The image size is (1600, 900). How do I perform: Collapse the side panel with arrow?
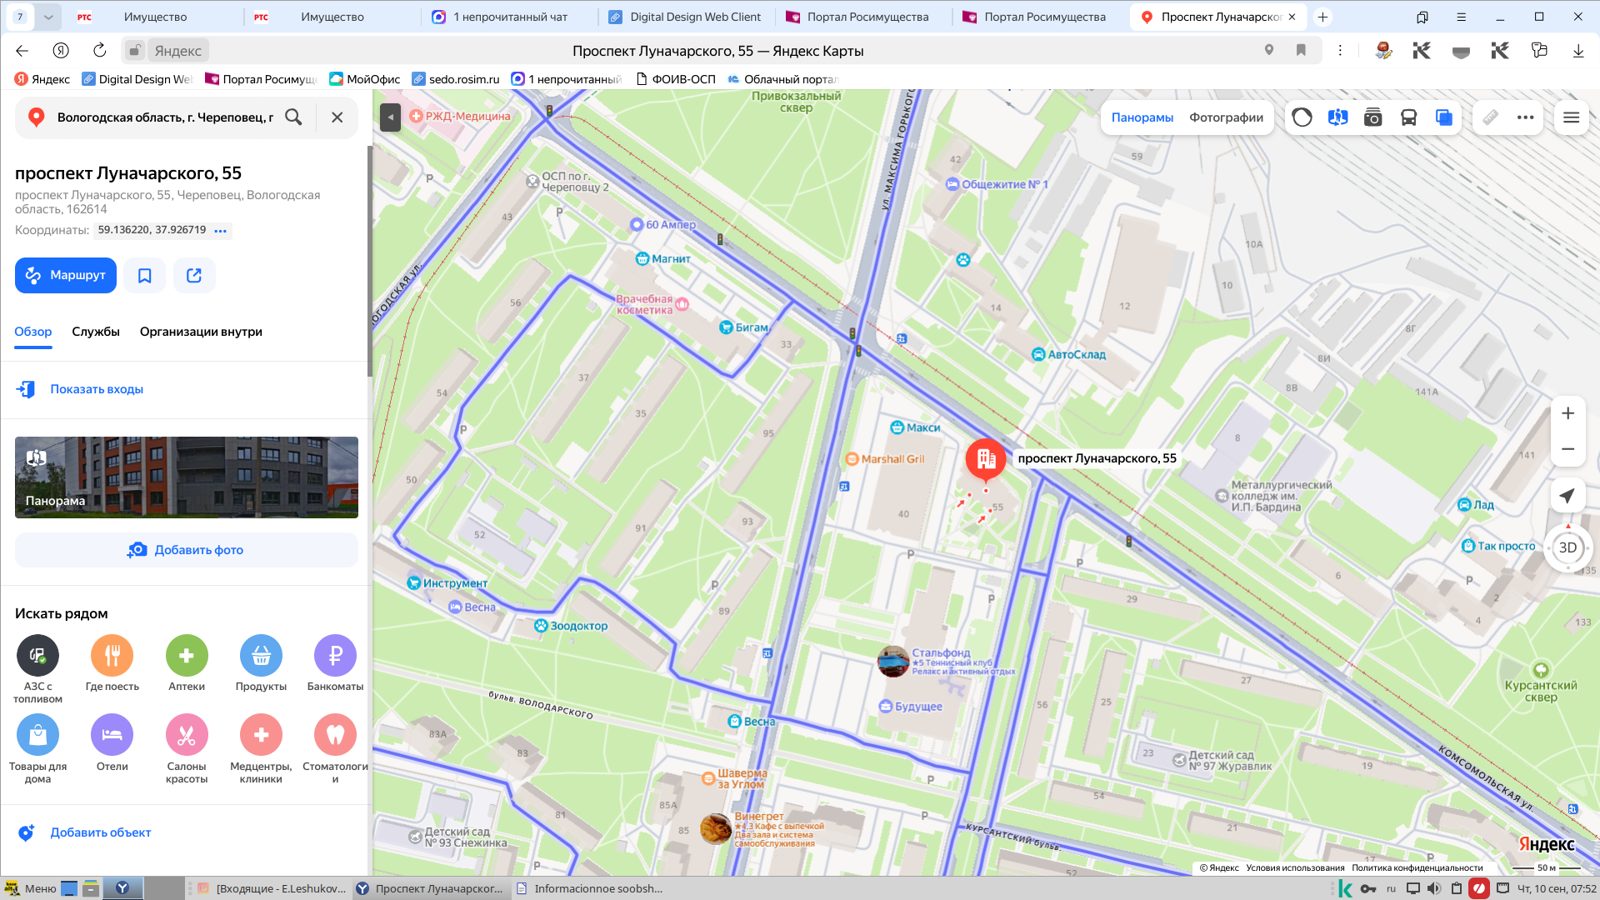(x=390, y=117)
